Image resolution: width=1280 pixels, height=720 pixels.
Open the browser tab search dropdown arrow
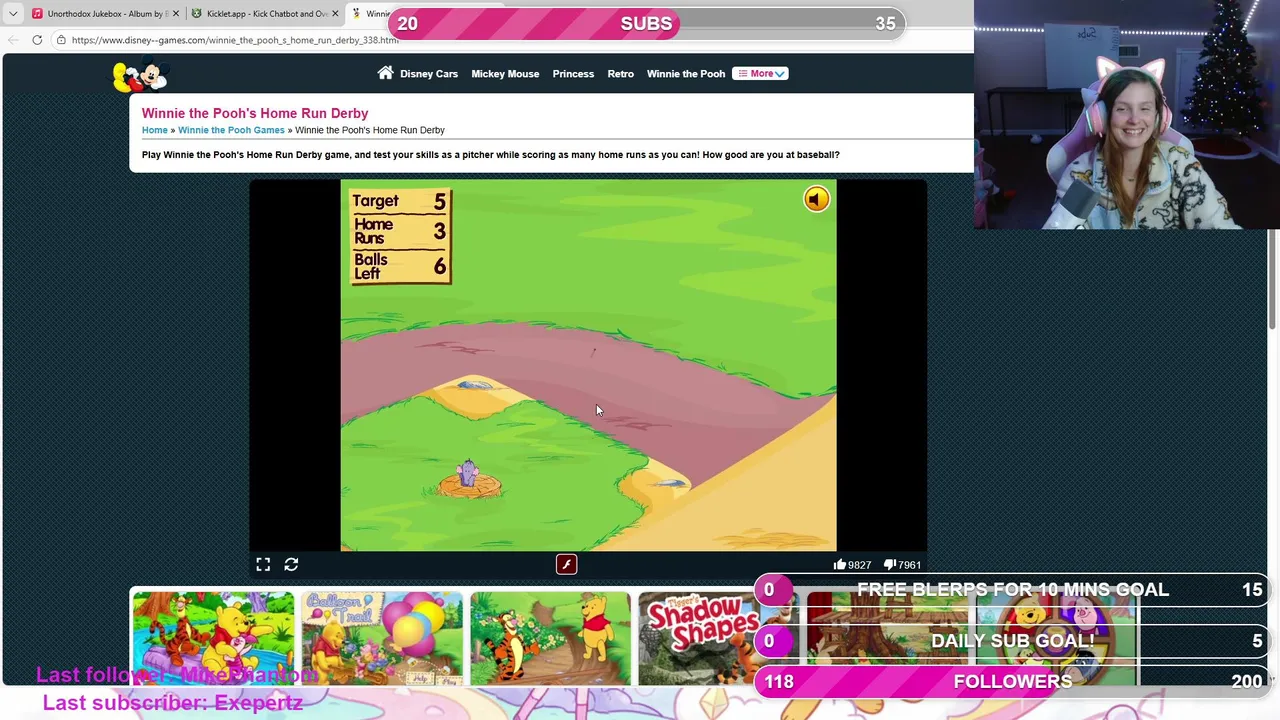pyautogui.click(x=13, y=14)
